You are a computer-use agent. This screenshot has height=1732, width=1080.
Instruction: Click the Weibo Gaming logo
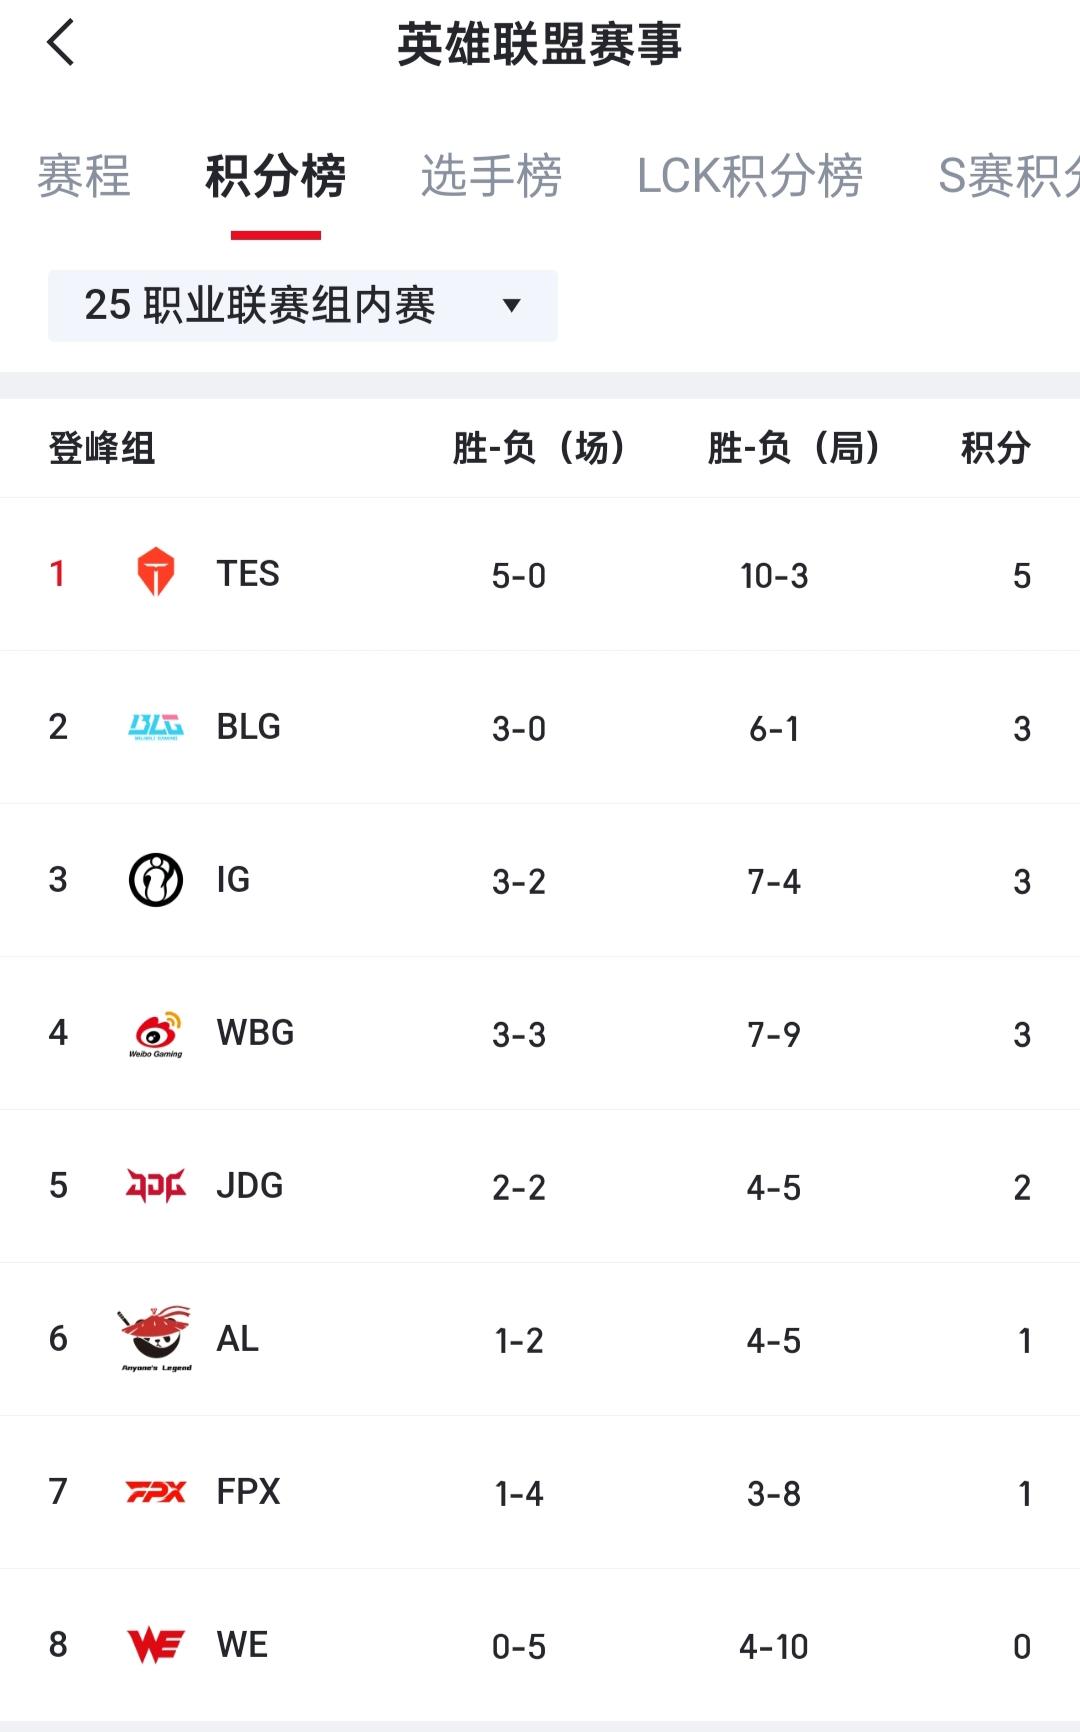pos(156,1034)
